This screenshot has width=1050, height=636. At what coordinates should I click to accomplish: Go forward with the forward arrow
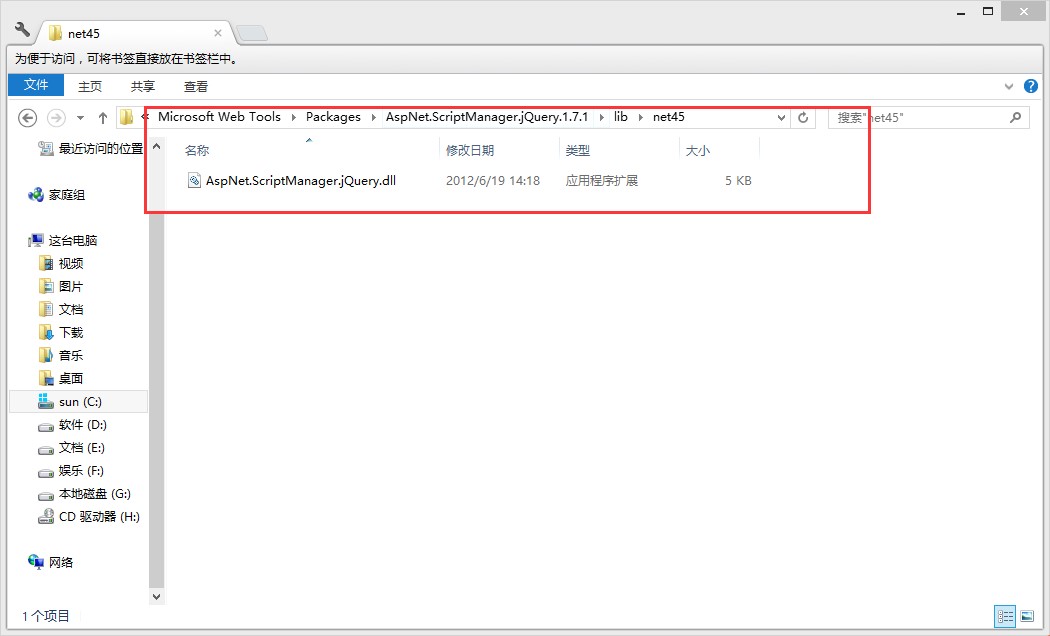[x=56, y=118]
